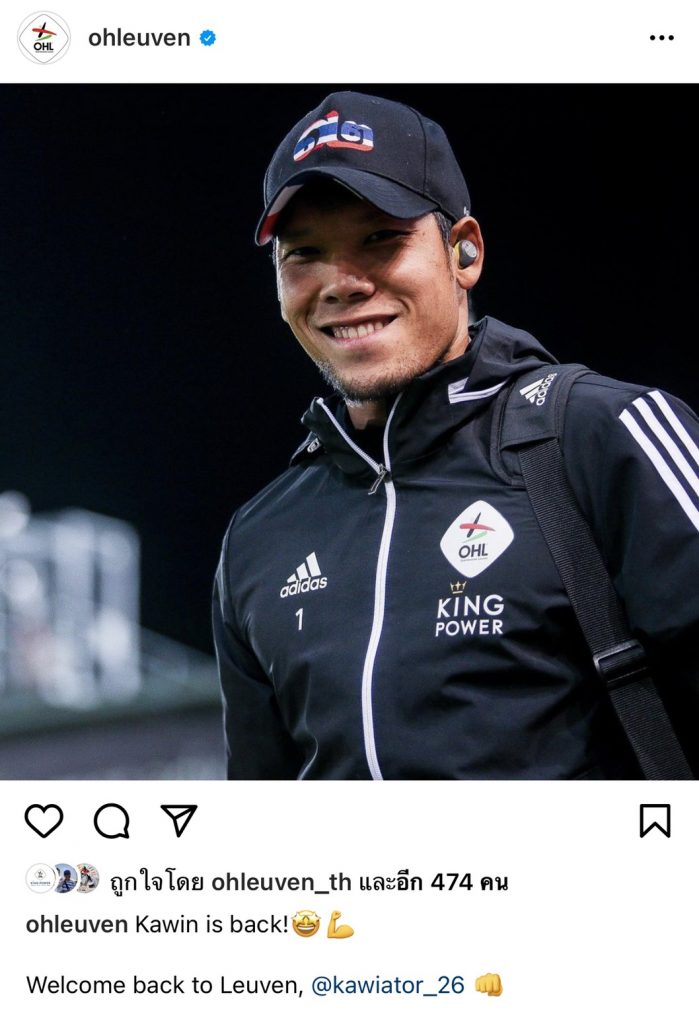Open the three-dot more options menu
The width and height of the screenshot is (699, 1024).
click(661, 38)
